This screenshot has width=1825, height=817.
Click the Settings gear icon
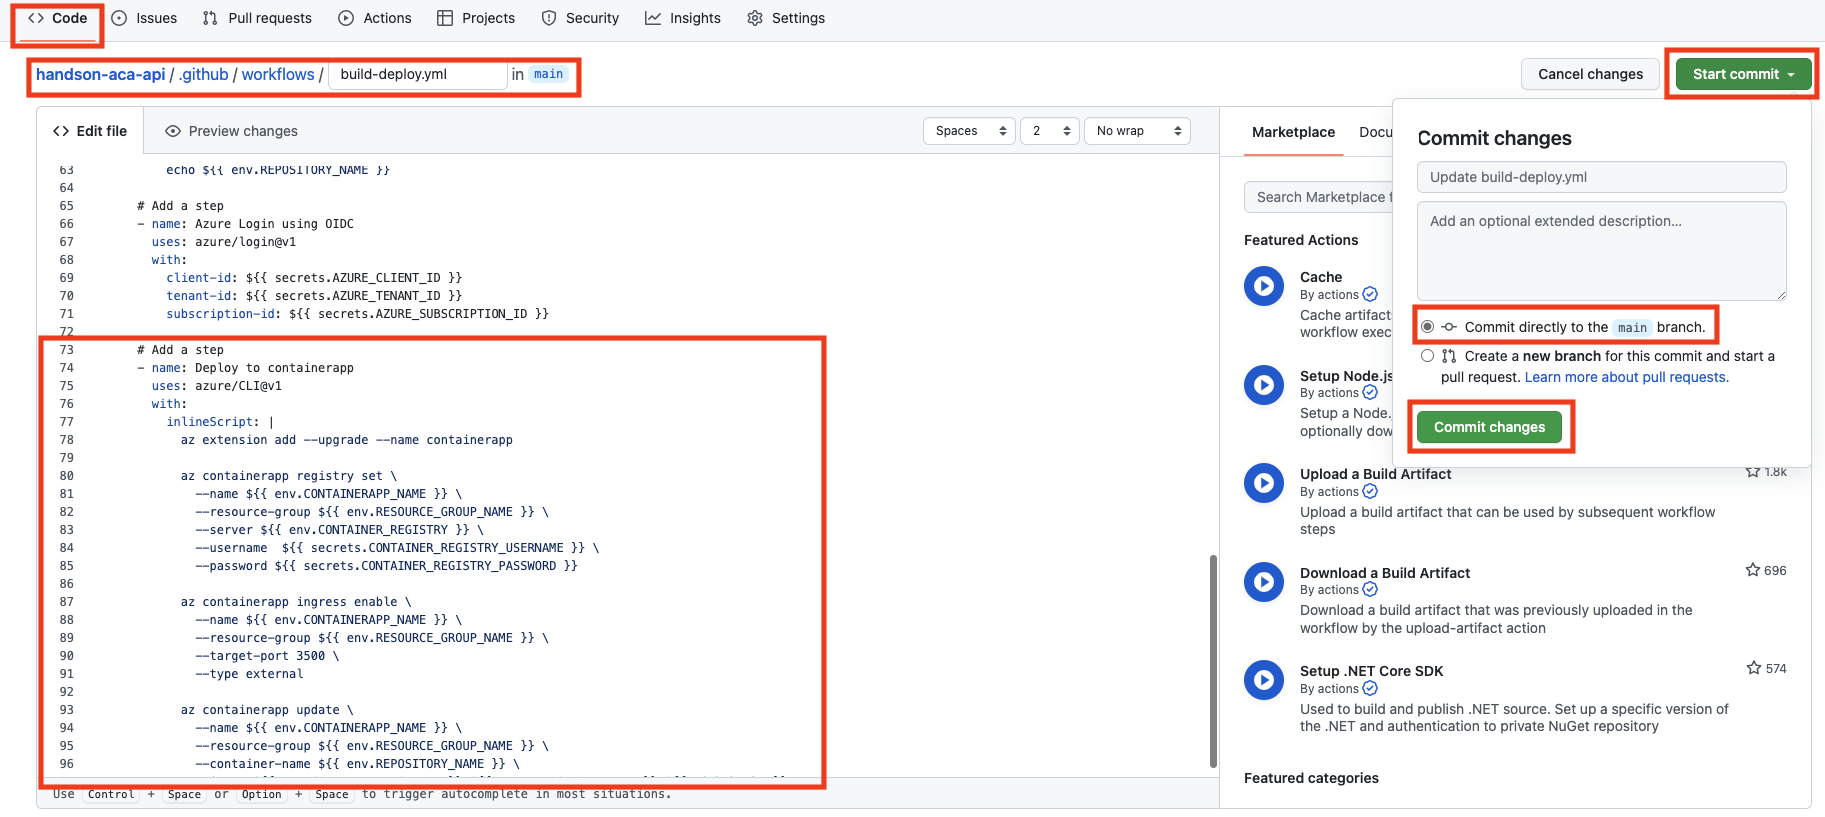click(755, 18)
